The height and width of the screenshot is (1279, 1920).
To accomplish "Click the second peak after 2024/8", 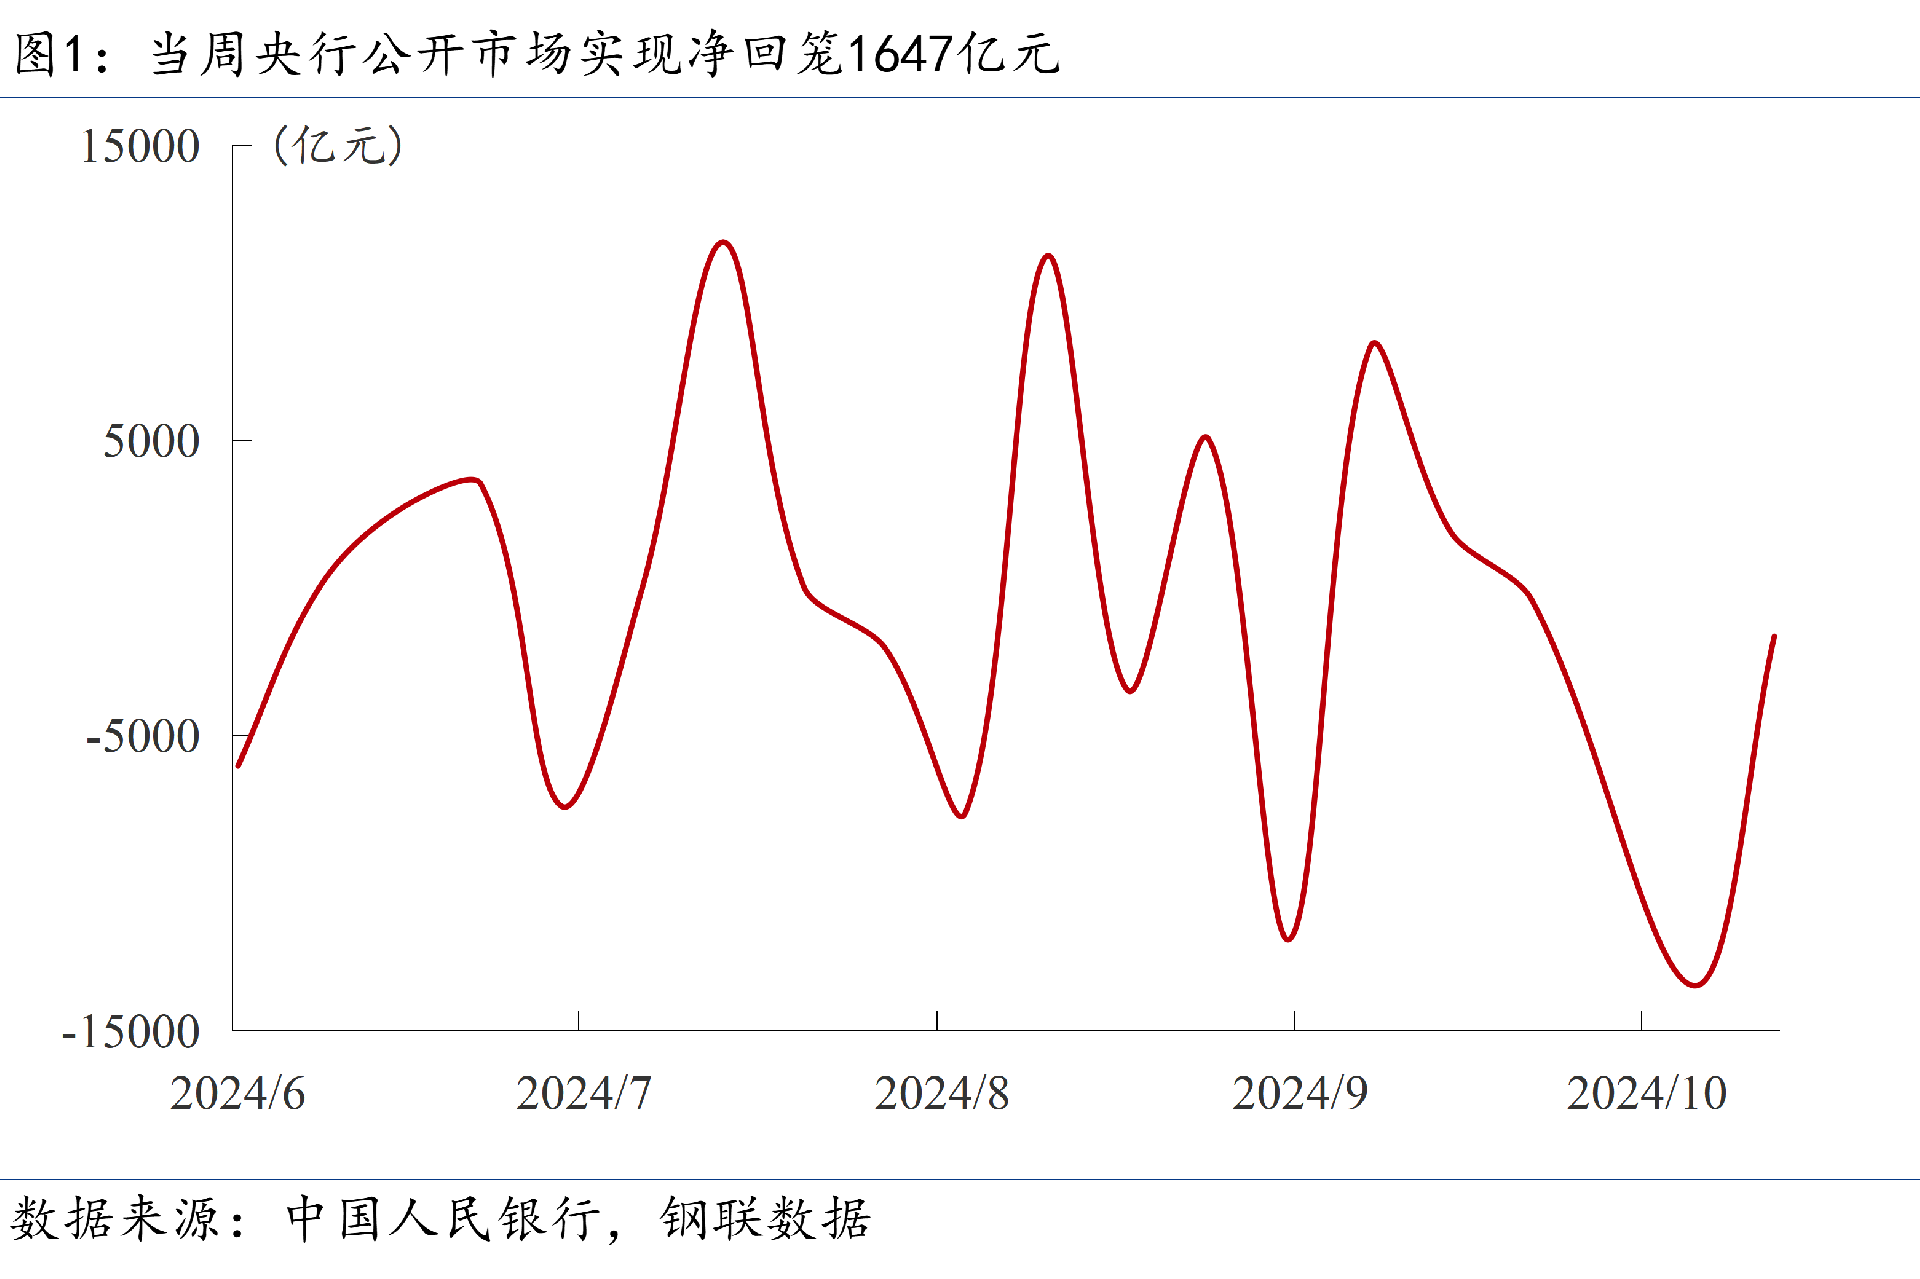I will 1206,437.
